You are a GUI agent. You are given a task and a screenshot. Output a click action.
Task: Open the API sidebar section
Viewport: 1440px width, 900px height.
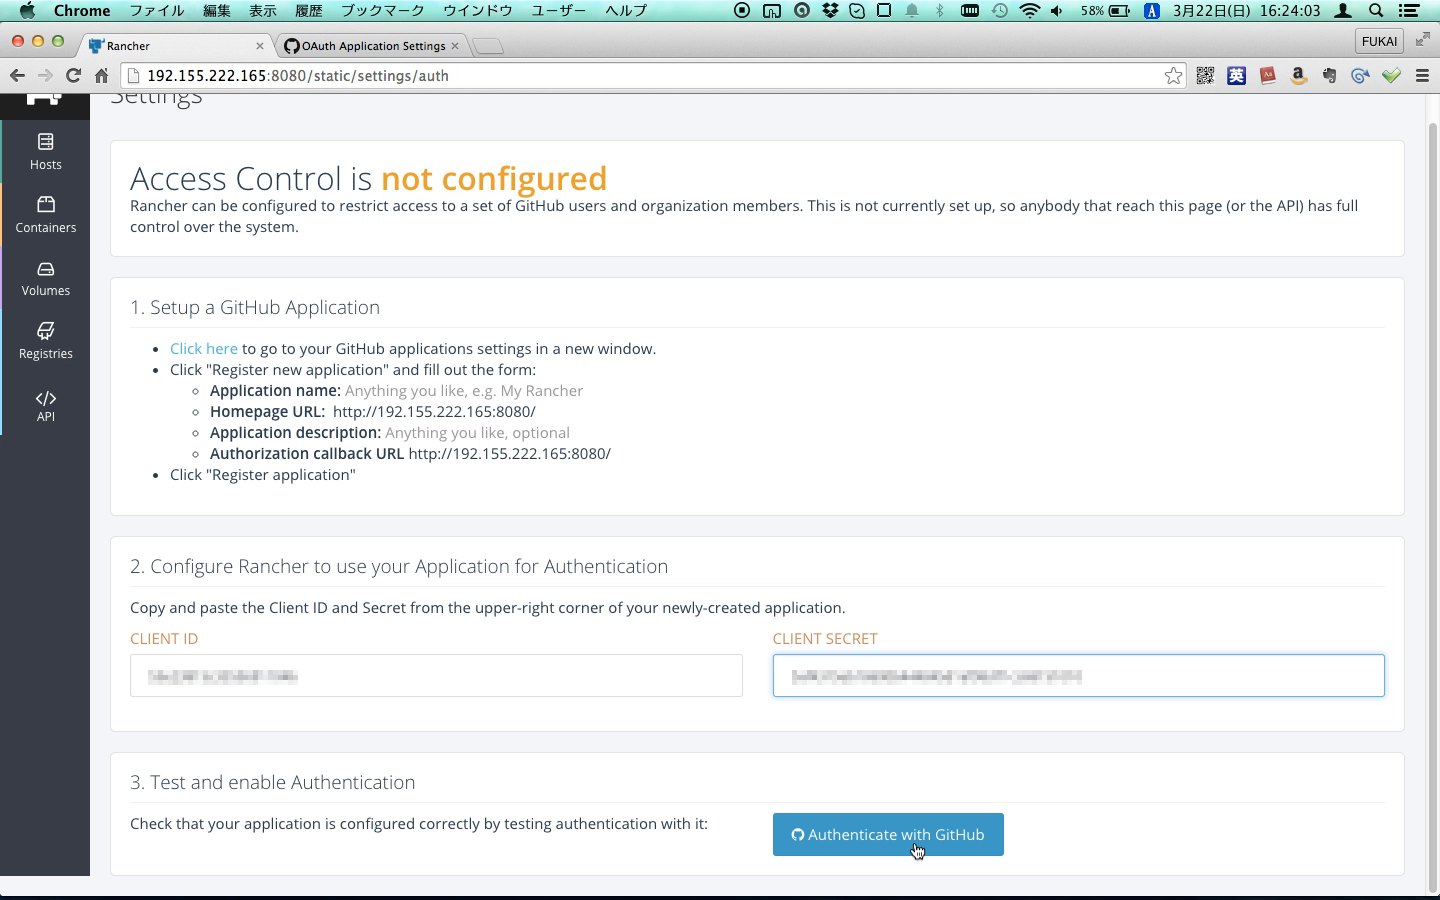tap(45, 405)
